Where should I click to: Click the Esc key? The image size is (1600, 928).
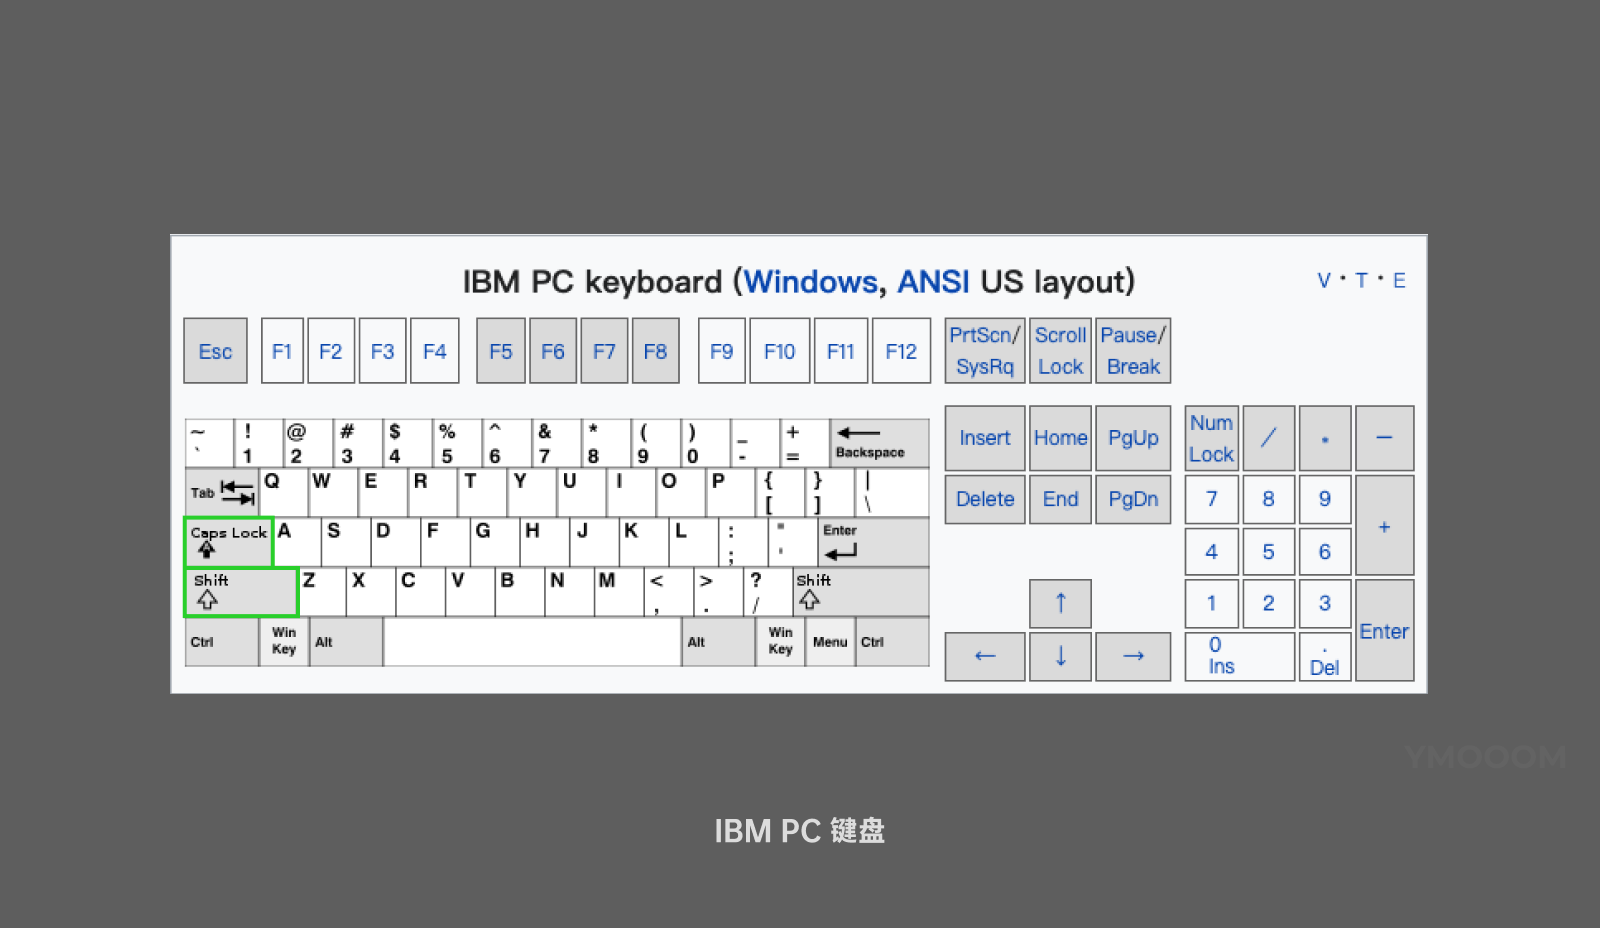(215, 351)
